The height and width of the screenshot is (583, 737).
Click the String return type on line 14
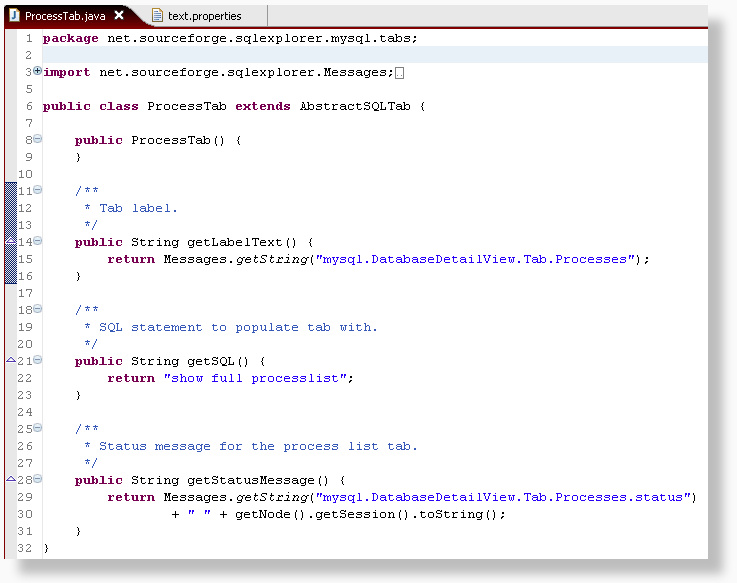pos(155,242)
